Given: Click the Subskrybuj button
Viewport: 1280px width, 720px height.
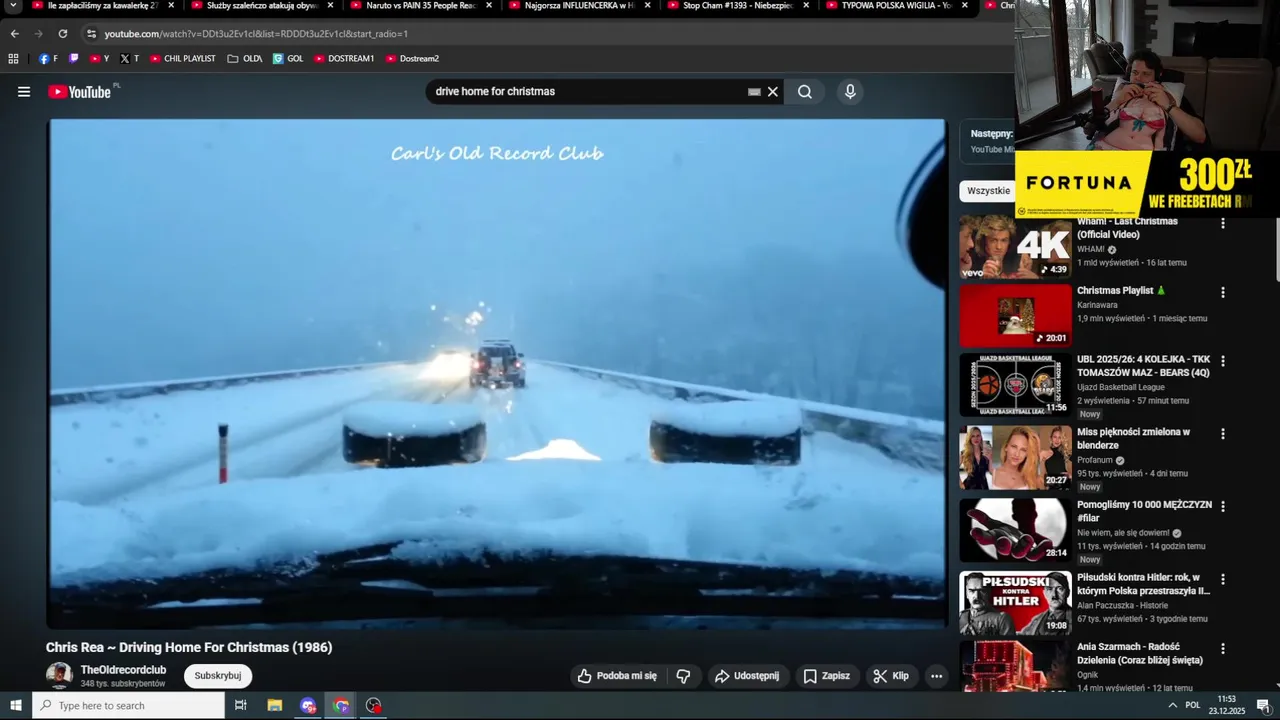Looking at the screenshot, I should point(218,676).
